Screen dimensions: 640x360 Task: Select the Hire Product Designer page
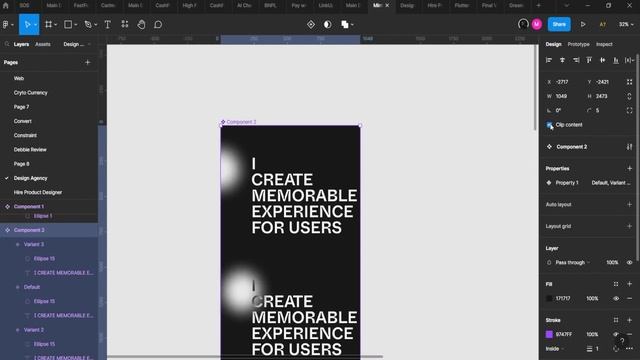pyautogui.click(x=38, y=193)
